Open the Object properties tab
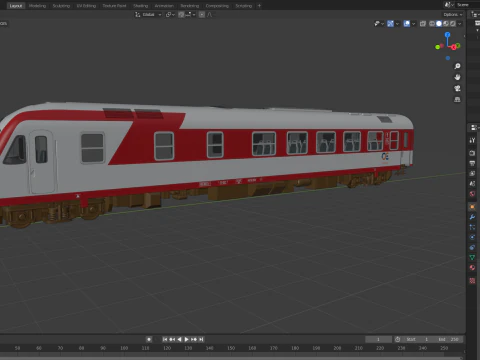Image resolution: width=480 pixels, height=360 pixels. click(472, 207)
